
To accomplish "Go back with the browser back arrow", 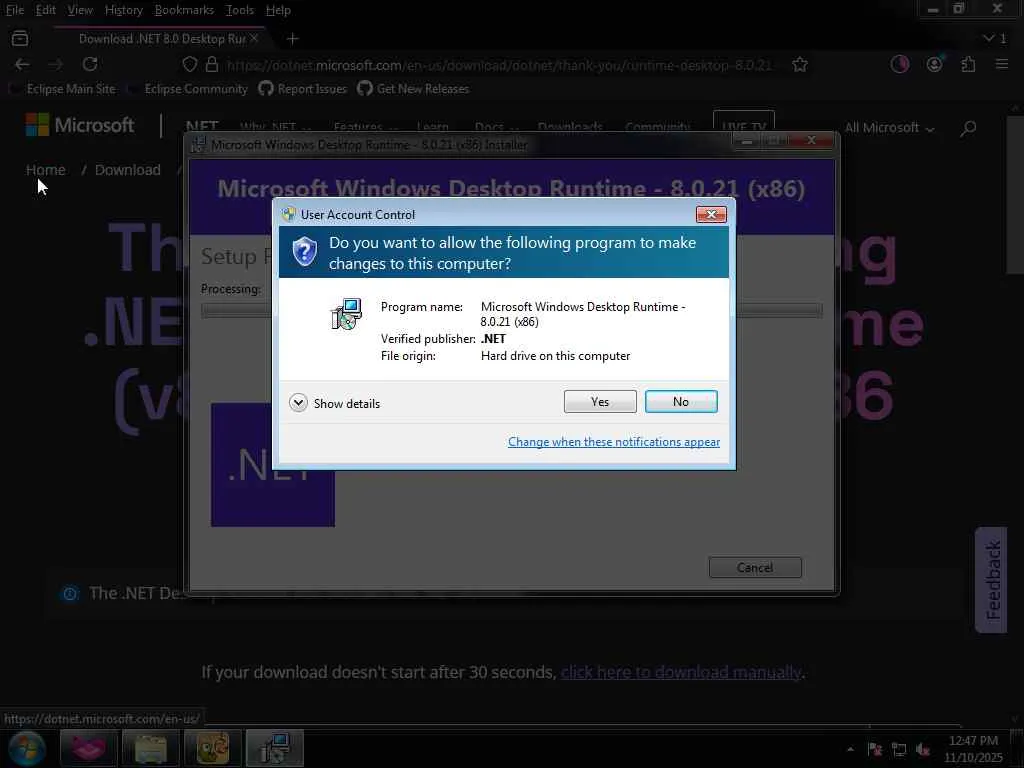I will click(22, 65).
